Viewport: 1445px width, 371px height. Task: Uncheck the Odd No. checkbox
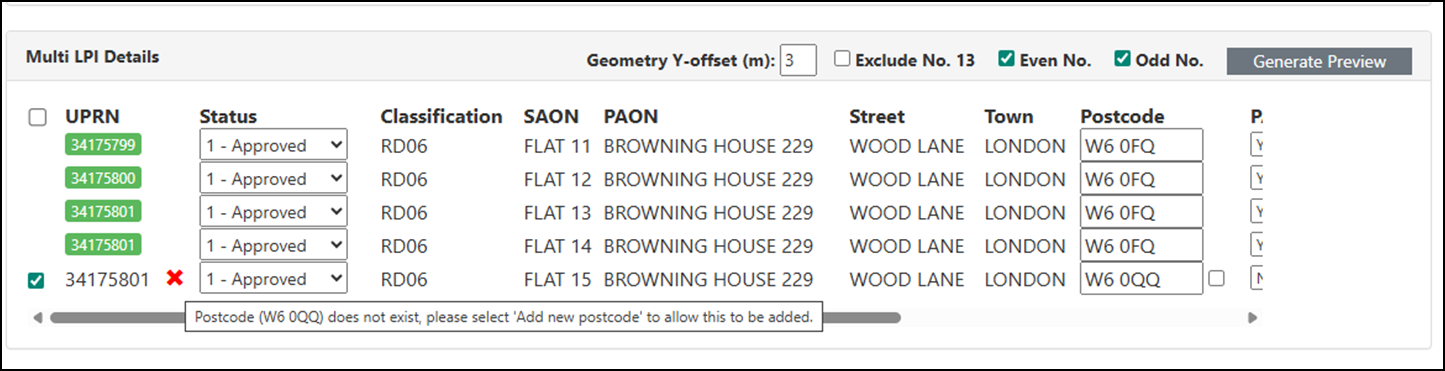1123,59
